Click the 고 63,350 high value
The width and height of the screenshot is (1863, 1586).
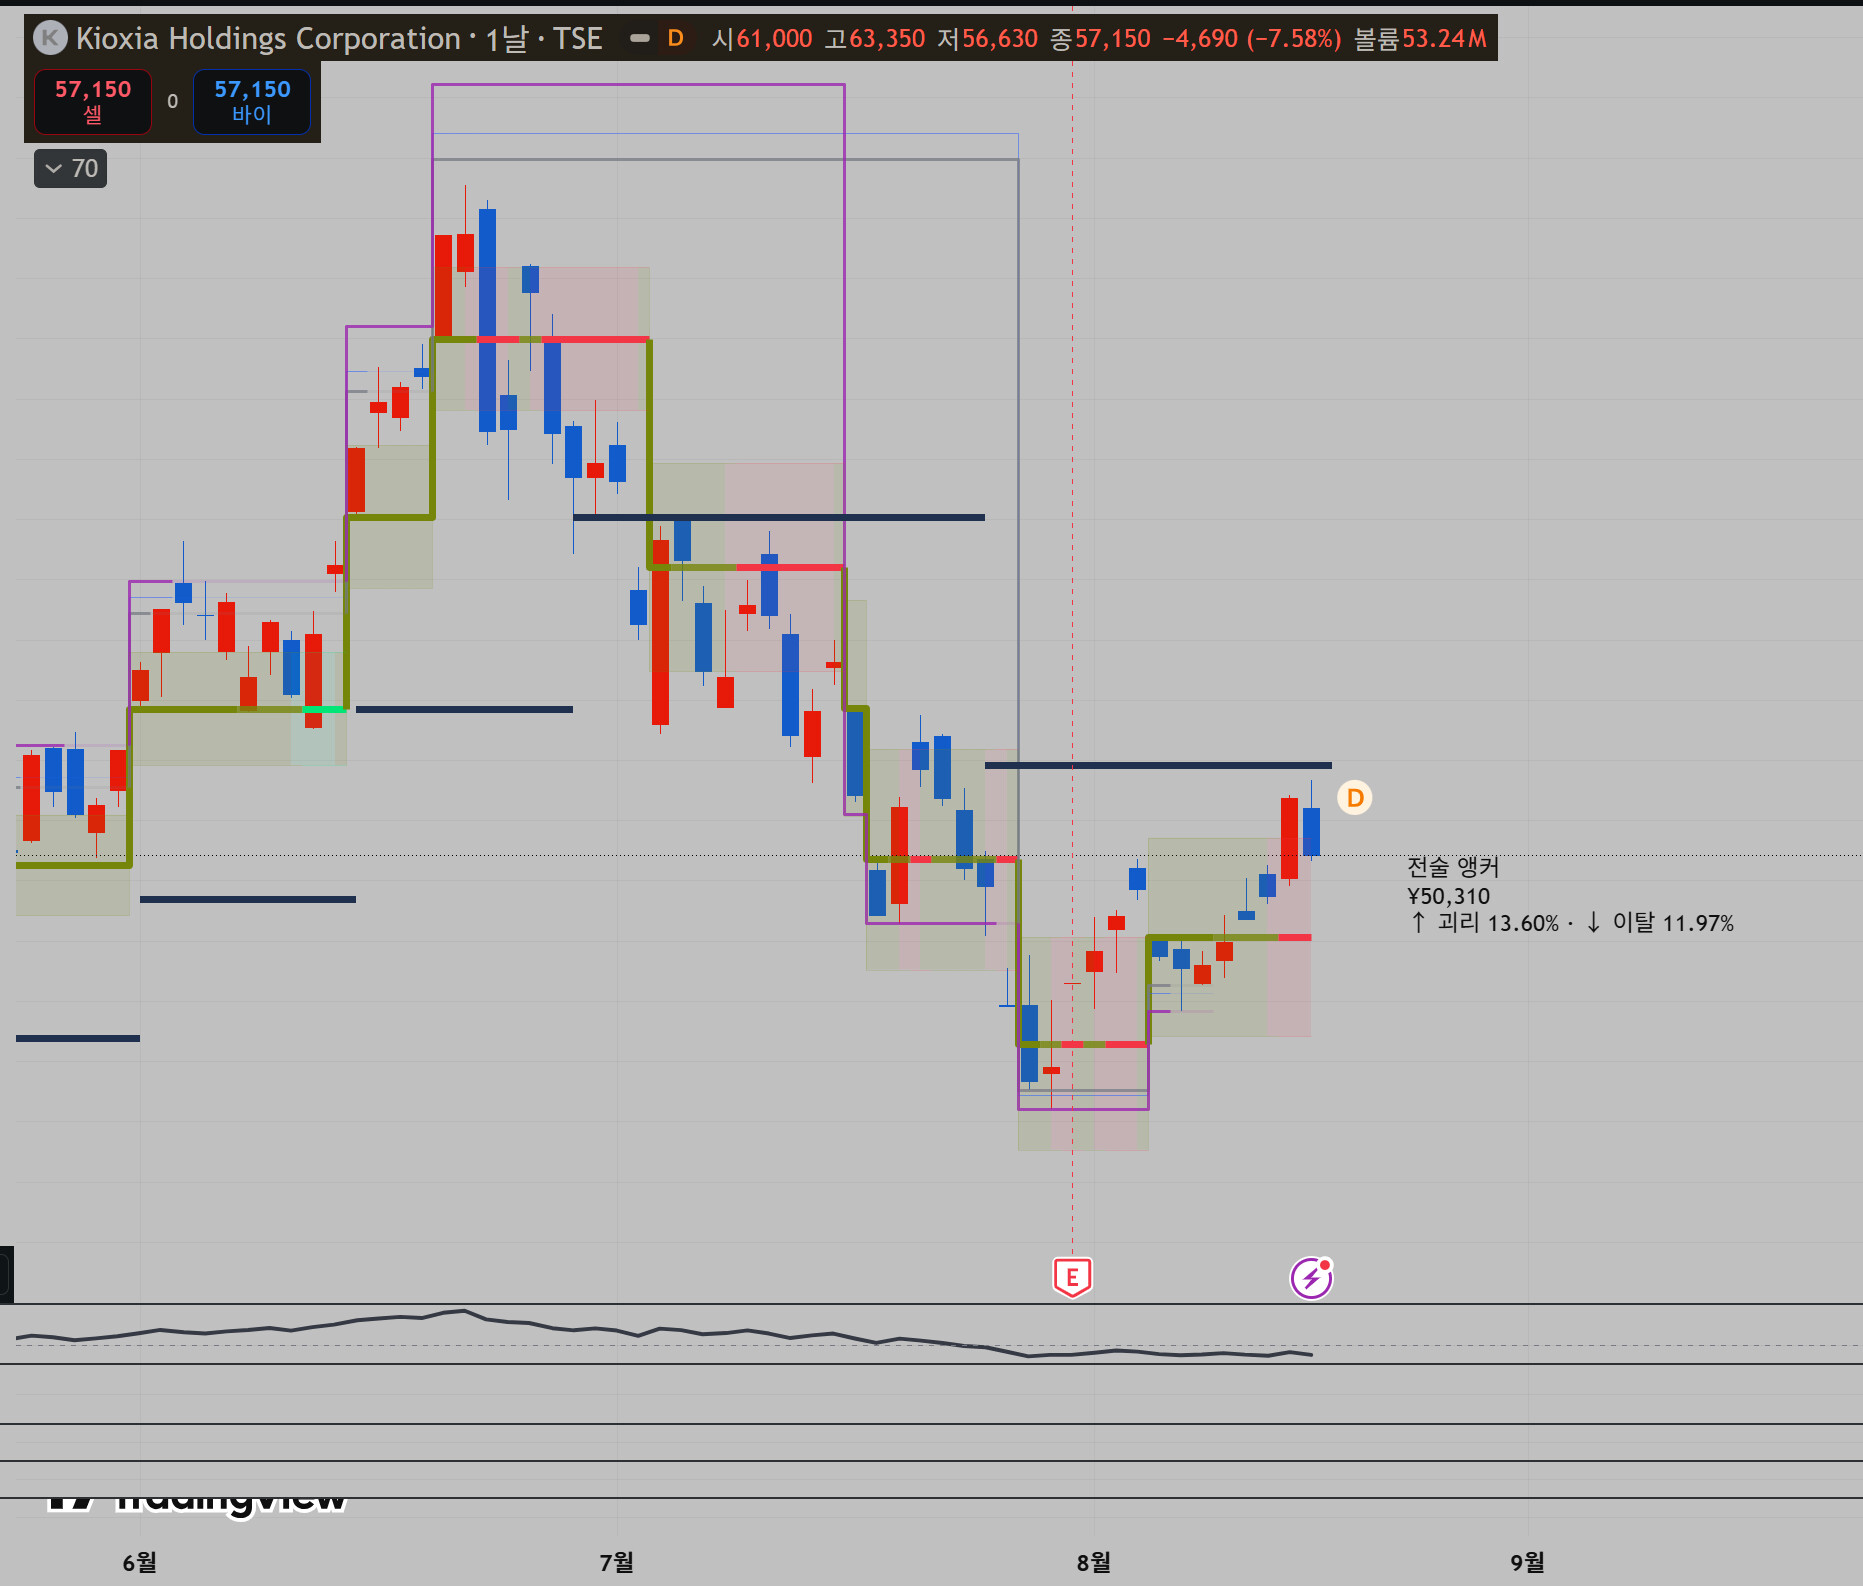click(x=875, y=38)
